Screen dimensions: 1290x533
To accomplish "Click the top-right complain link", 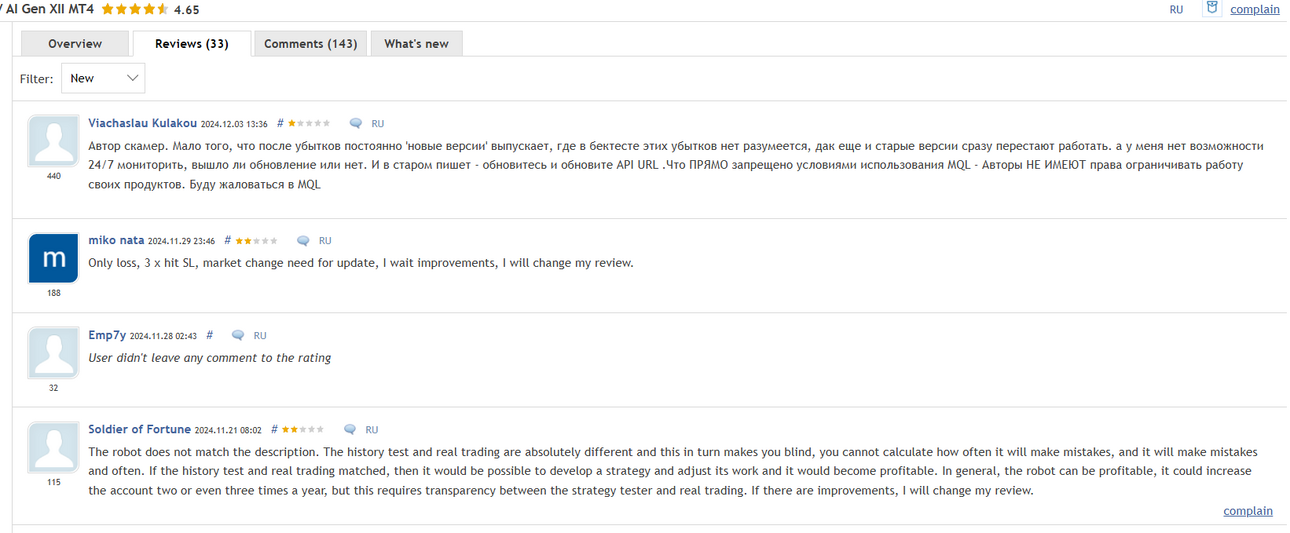I will tap(1254, 9).
